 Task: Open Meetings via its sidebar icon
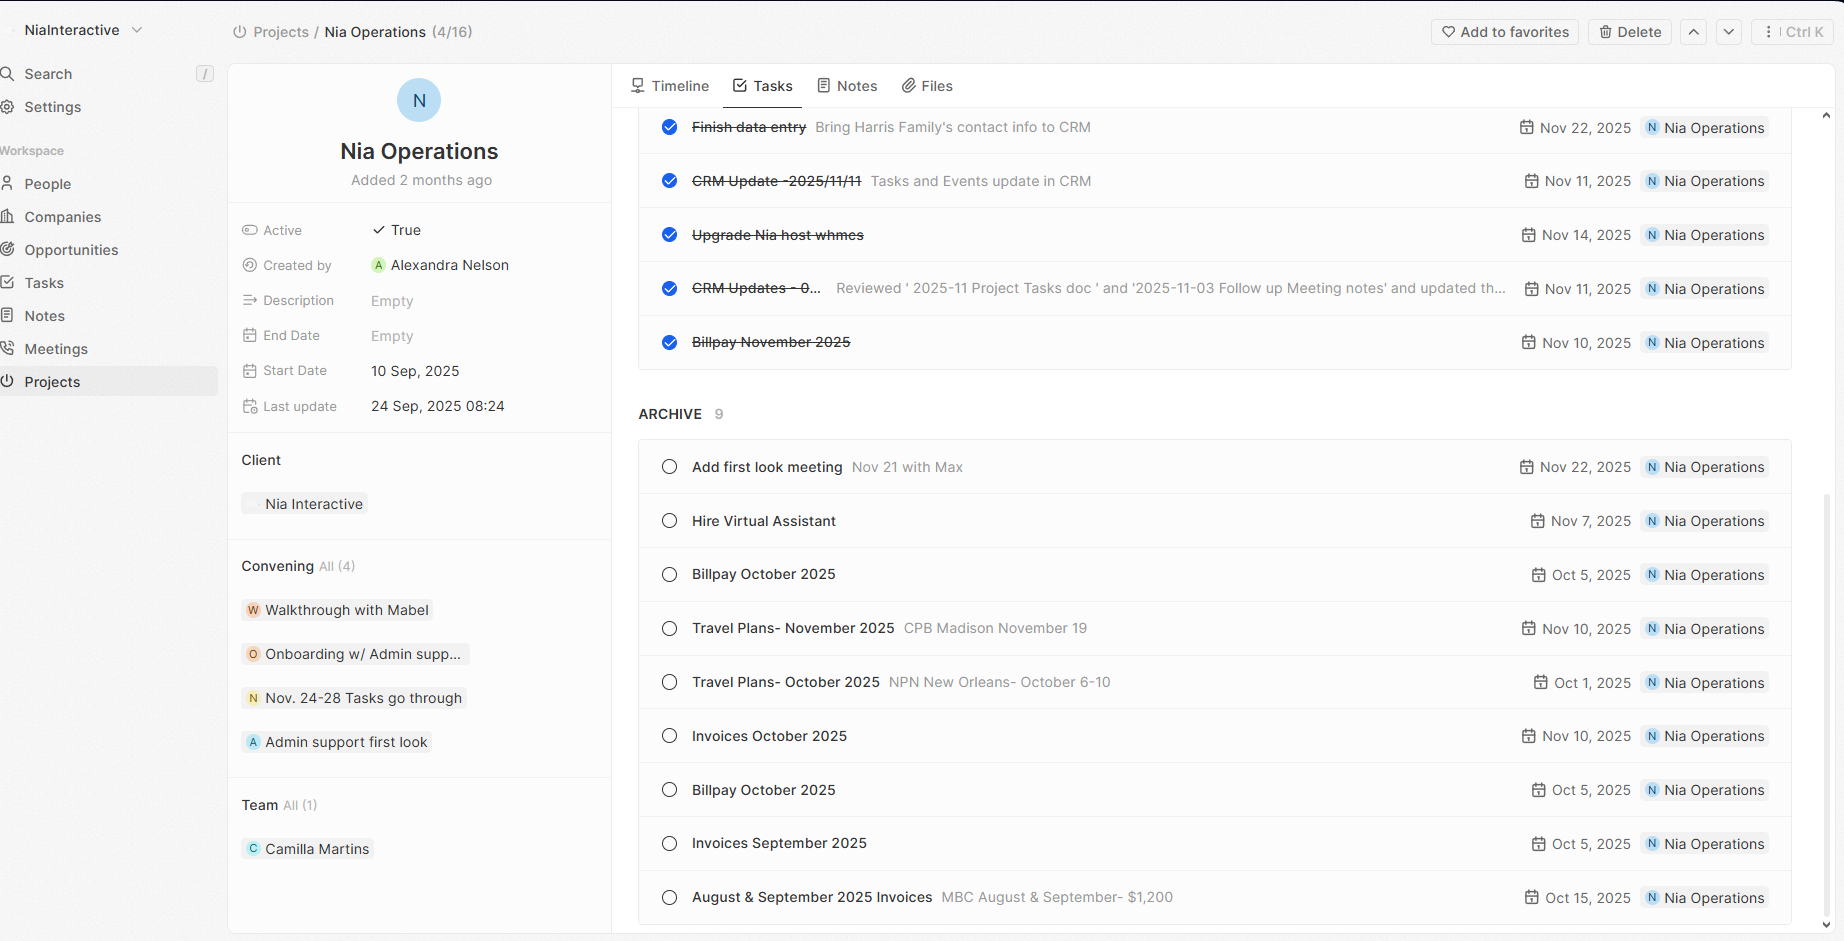coord(7,349)
